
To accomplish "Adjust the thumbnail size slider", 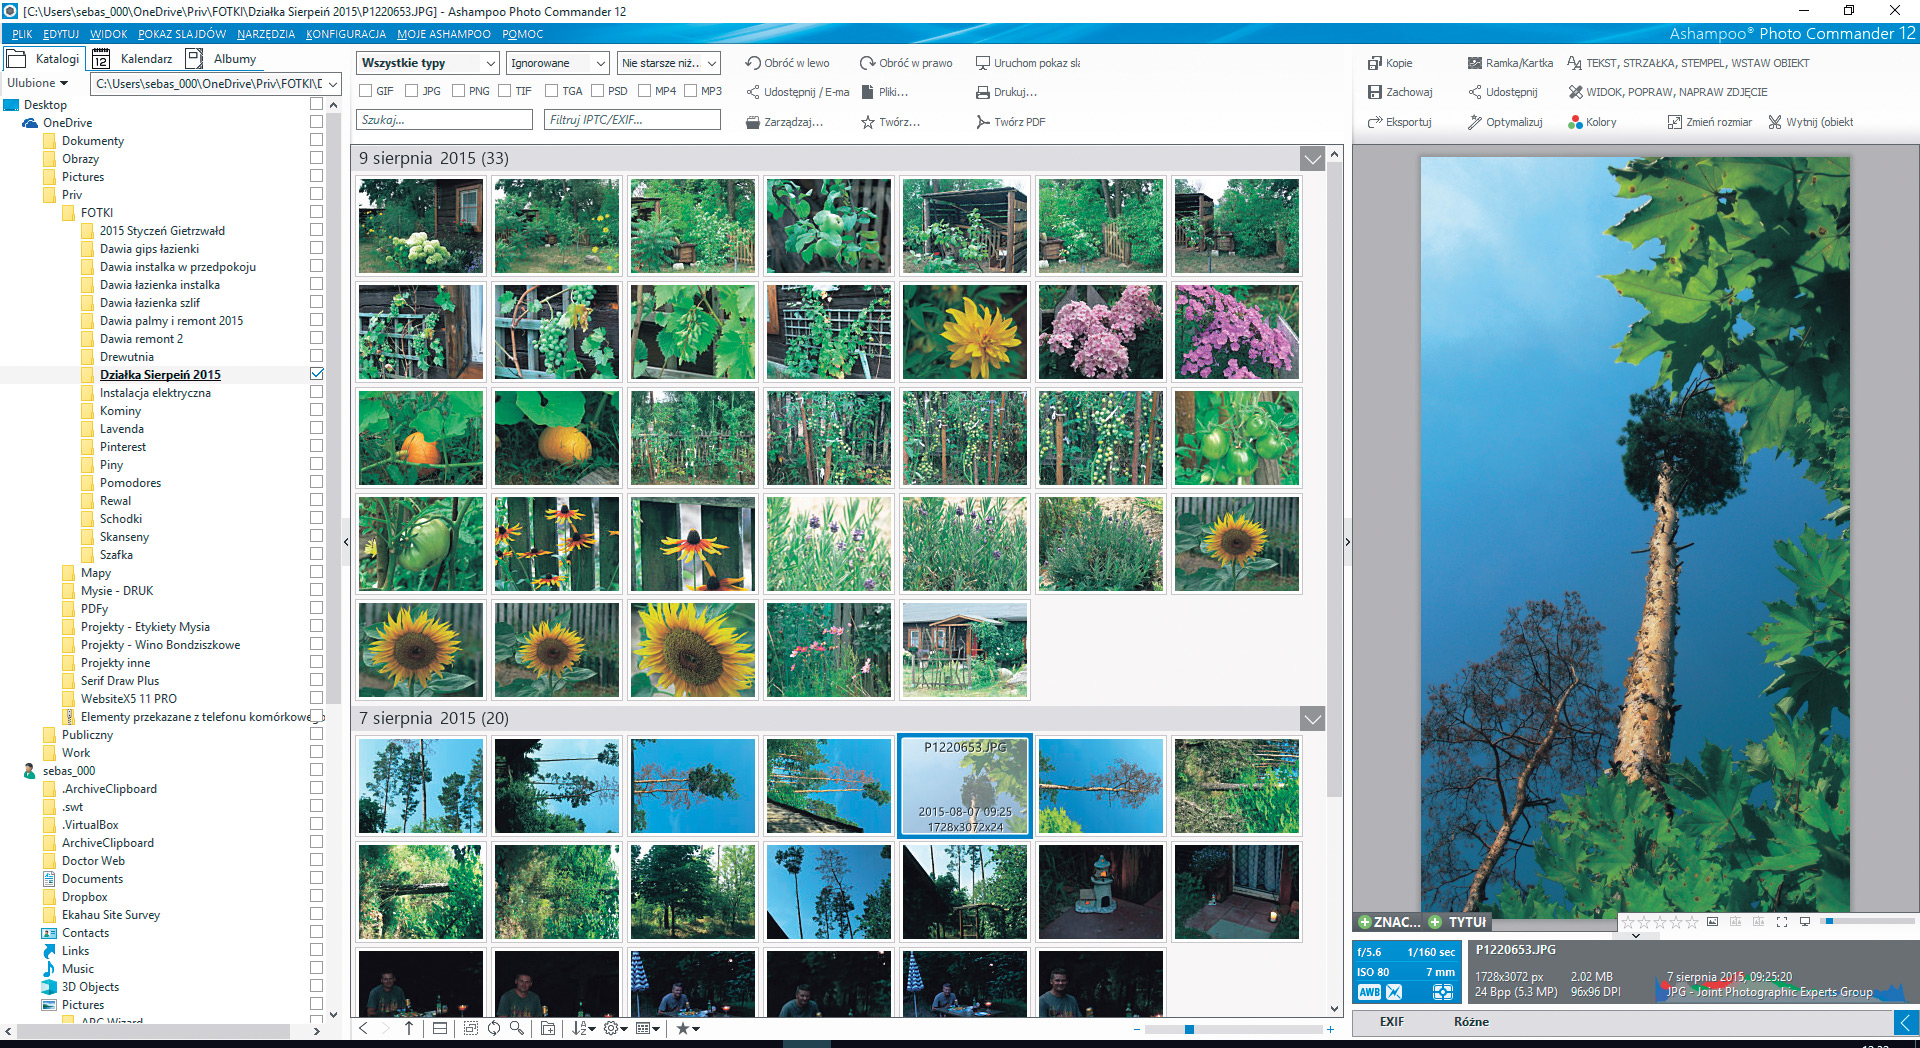I will pyautogui.click(x=1189, y=1029).
